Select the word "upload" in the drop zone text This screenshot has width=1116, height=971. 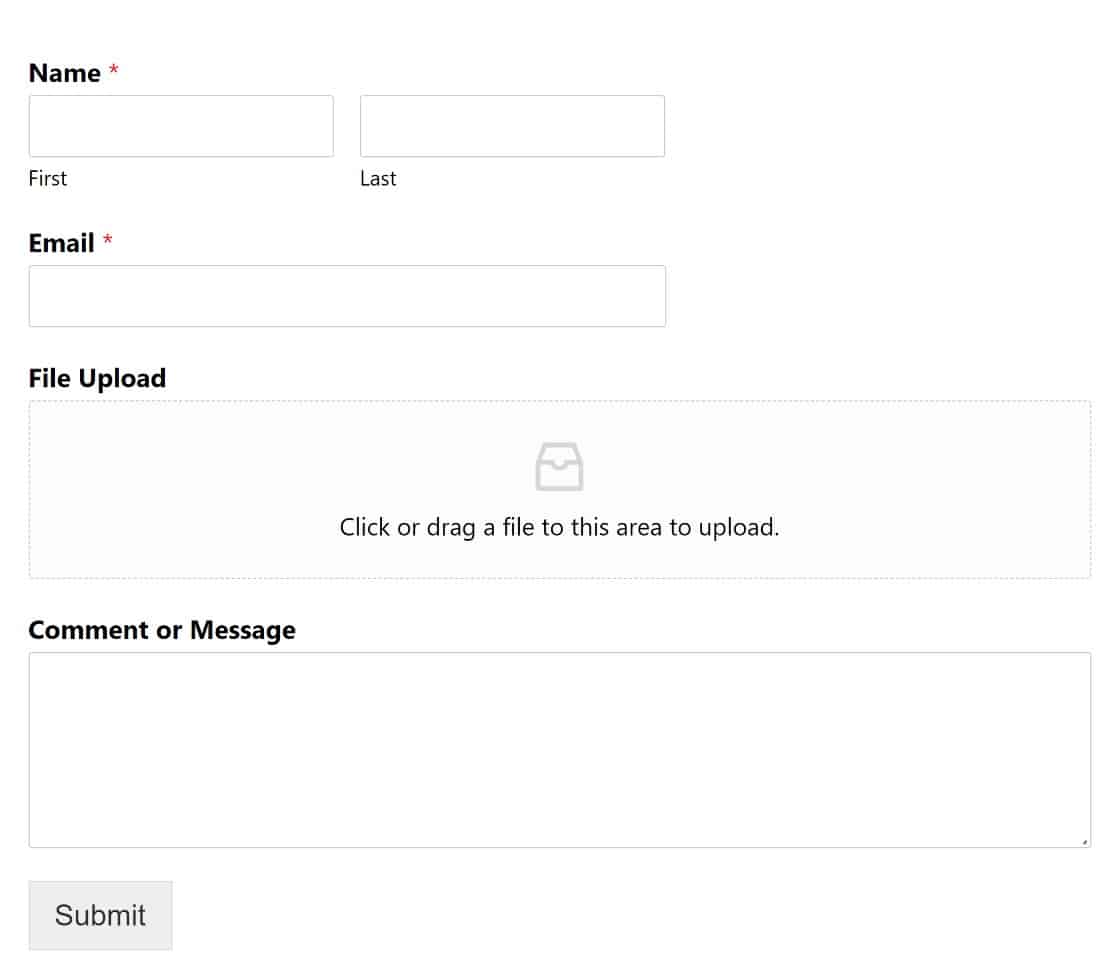(x=738, y=528)
